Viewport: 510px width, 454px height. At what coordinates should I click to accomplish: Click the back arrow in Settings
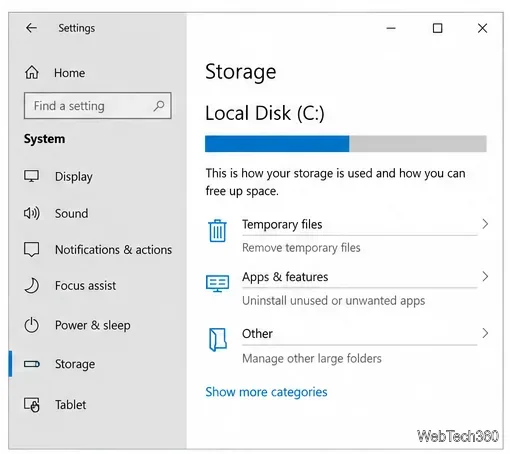click(31, 28)
